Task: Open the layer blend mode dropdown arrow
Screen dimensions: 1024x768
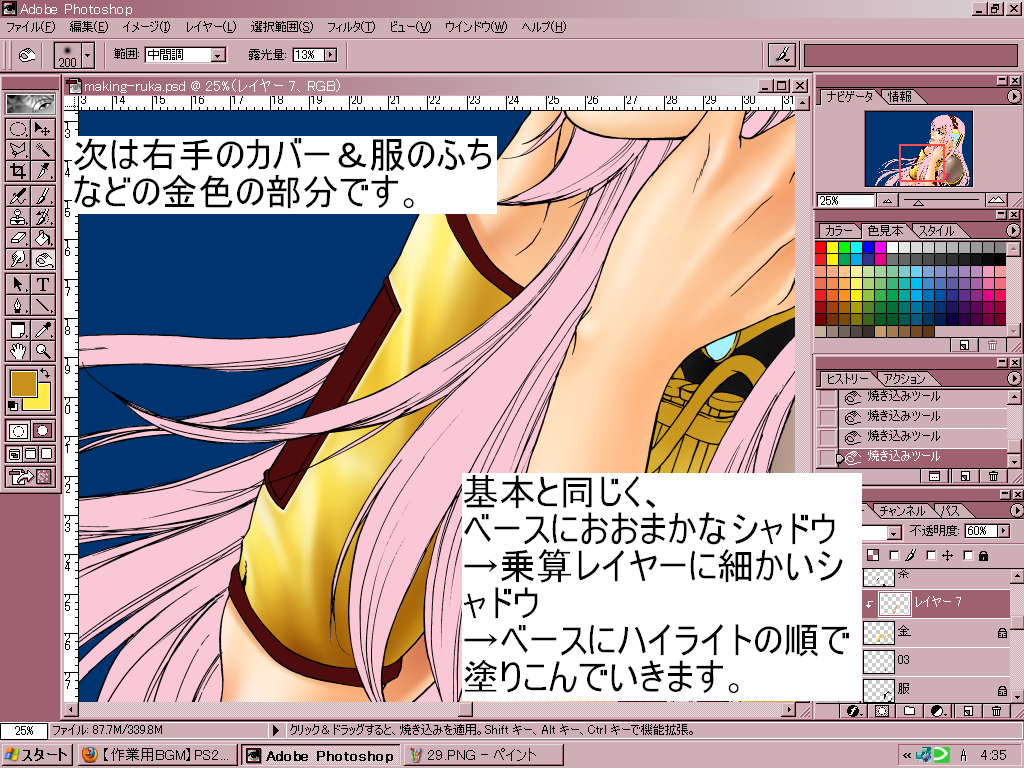Action: coord(894,533)
